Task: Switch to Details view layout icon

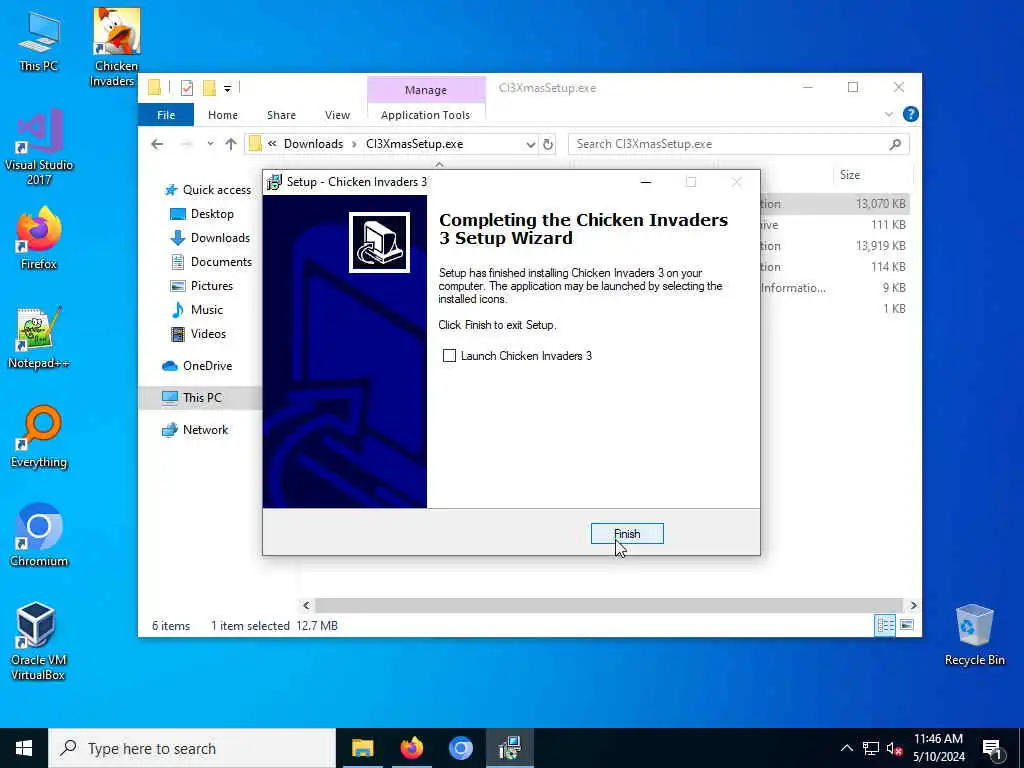Action: (886, 626)
